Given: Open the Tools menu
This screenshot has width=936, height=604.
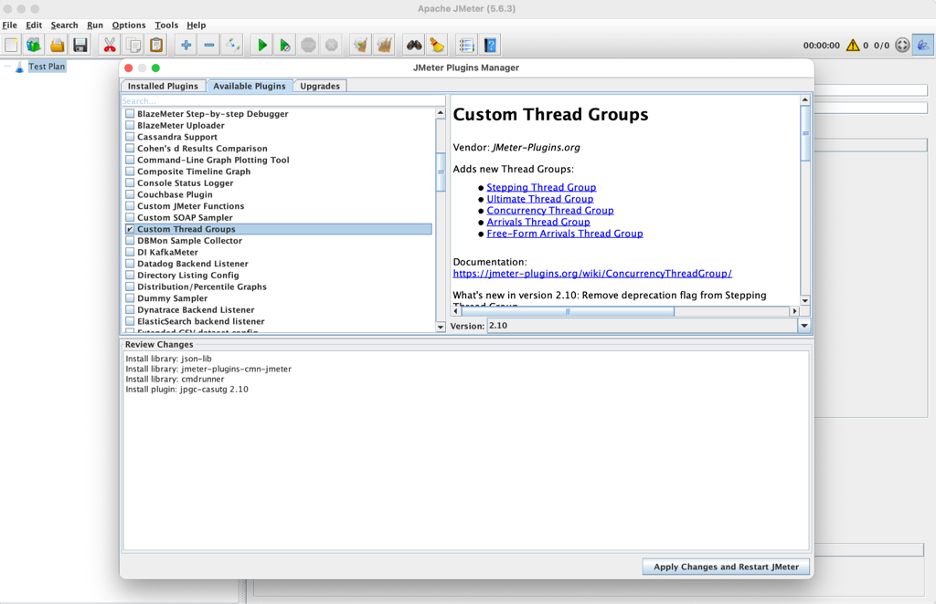Looking at the screenshot, I should coord(166,25).
